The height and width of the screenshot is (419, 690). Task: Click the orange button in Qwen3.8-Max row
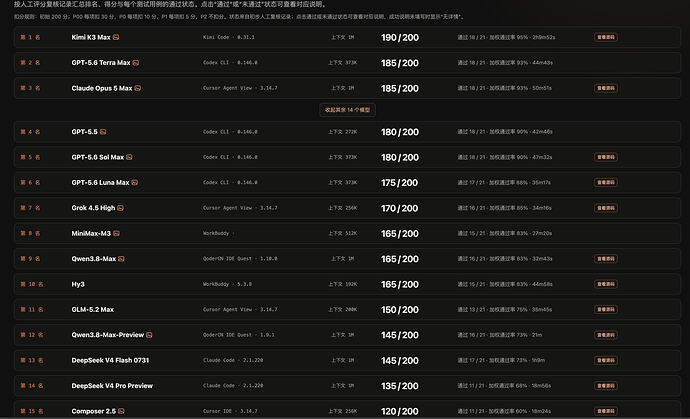[606, 259]
